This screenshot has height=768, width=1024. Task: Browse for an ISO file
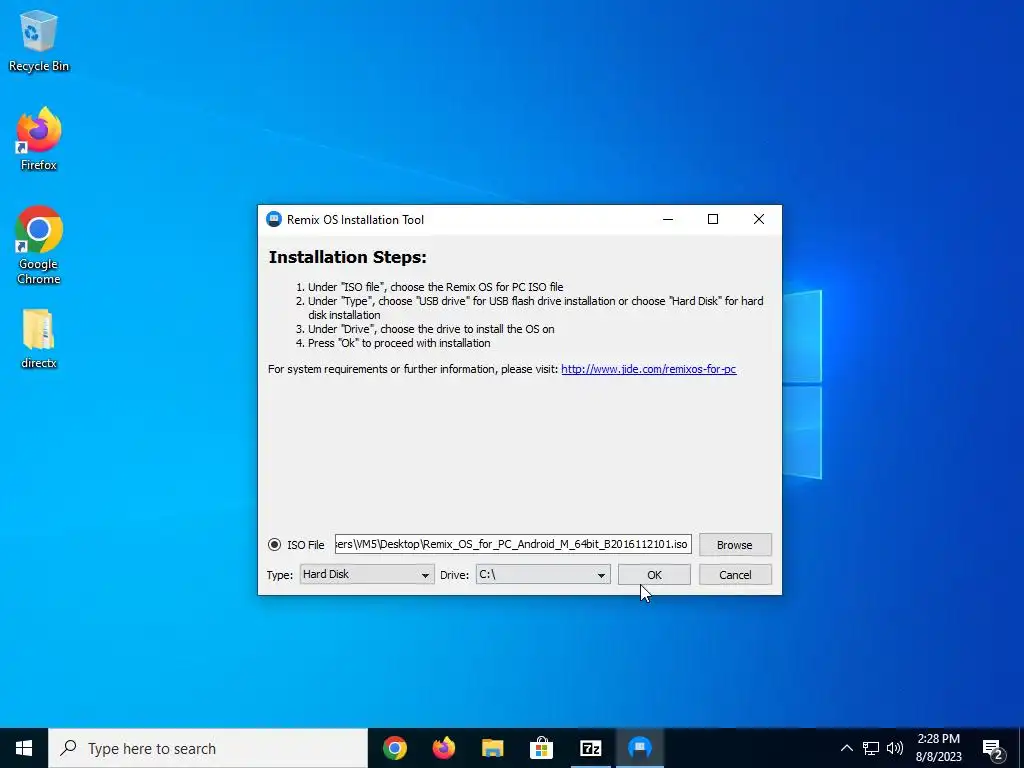pyautogui.click(x=735, y=545)
